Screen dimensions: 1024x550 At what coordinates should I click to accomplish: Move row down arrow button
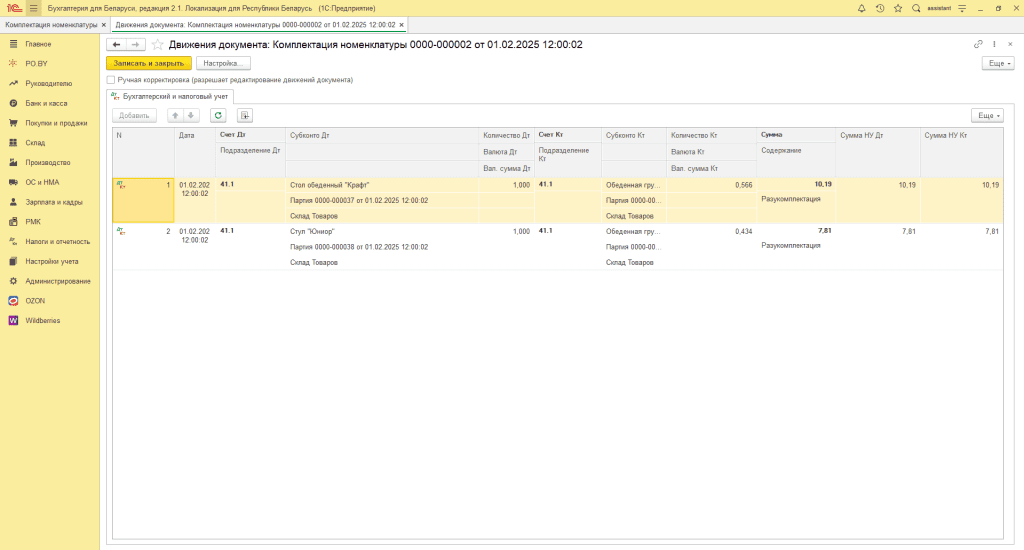coord(191,116)
